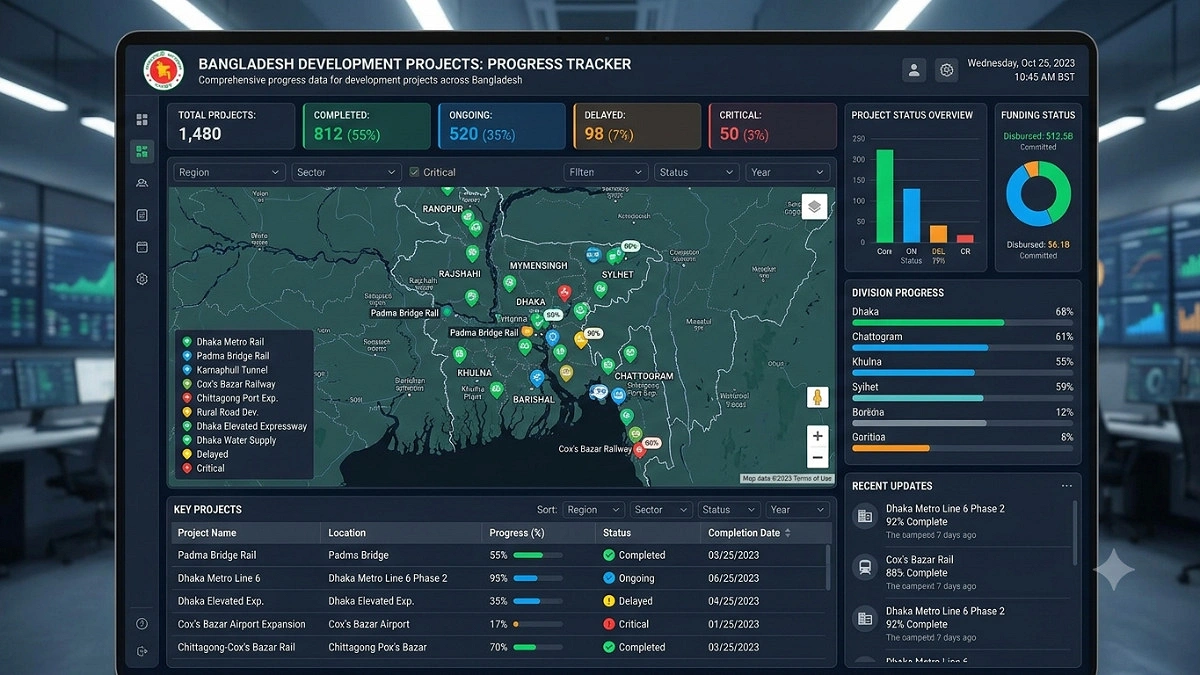The width and height of the screenshot is (1200, 675).
Task: Click the red map marker north of Dhaka
Action: pos(564,293)
